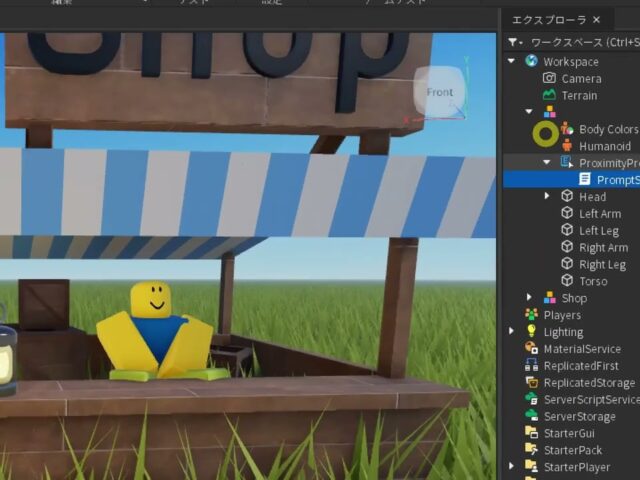Click the MaterialService icon
This screenshot has width=640, height=480.
(x=531, y=349)
